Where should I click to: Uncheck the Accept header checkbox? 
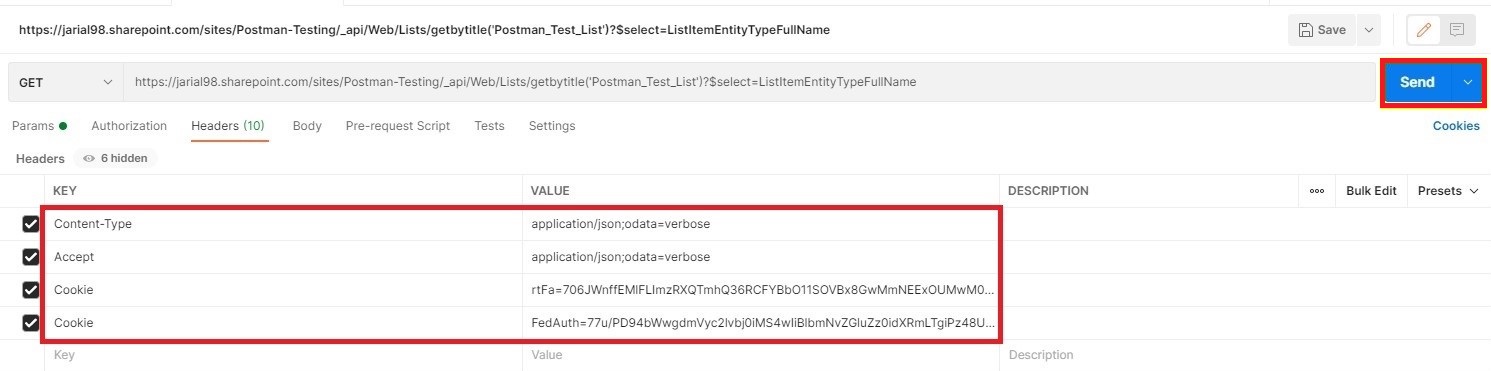click(30, 258)
